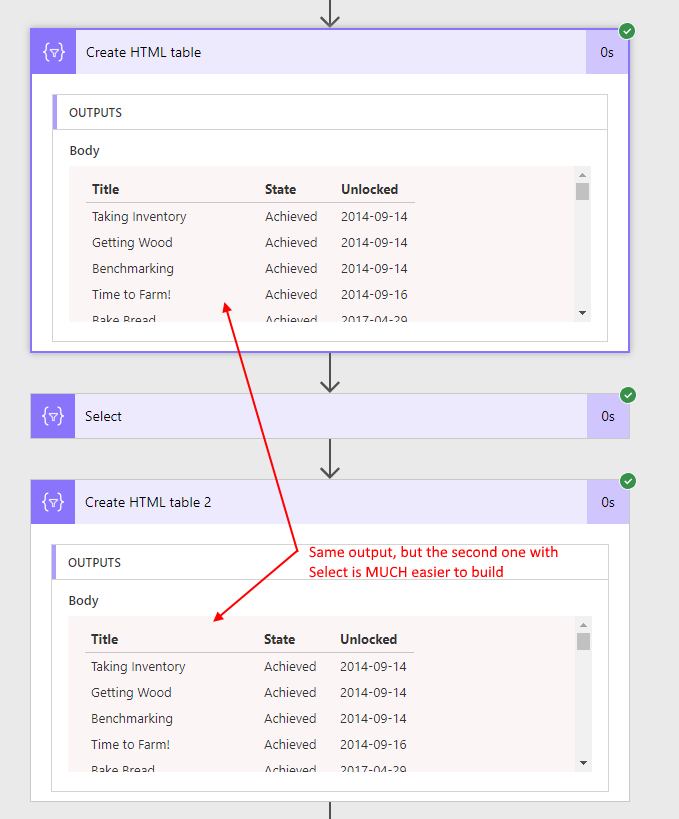Click green success checkmark on Create HTML table 2
Image resolution: width=679 pixels, height=819 pixels.
627,481
